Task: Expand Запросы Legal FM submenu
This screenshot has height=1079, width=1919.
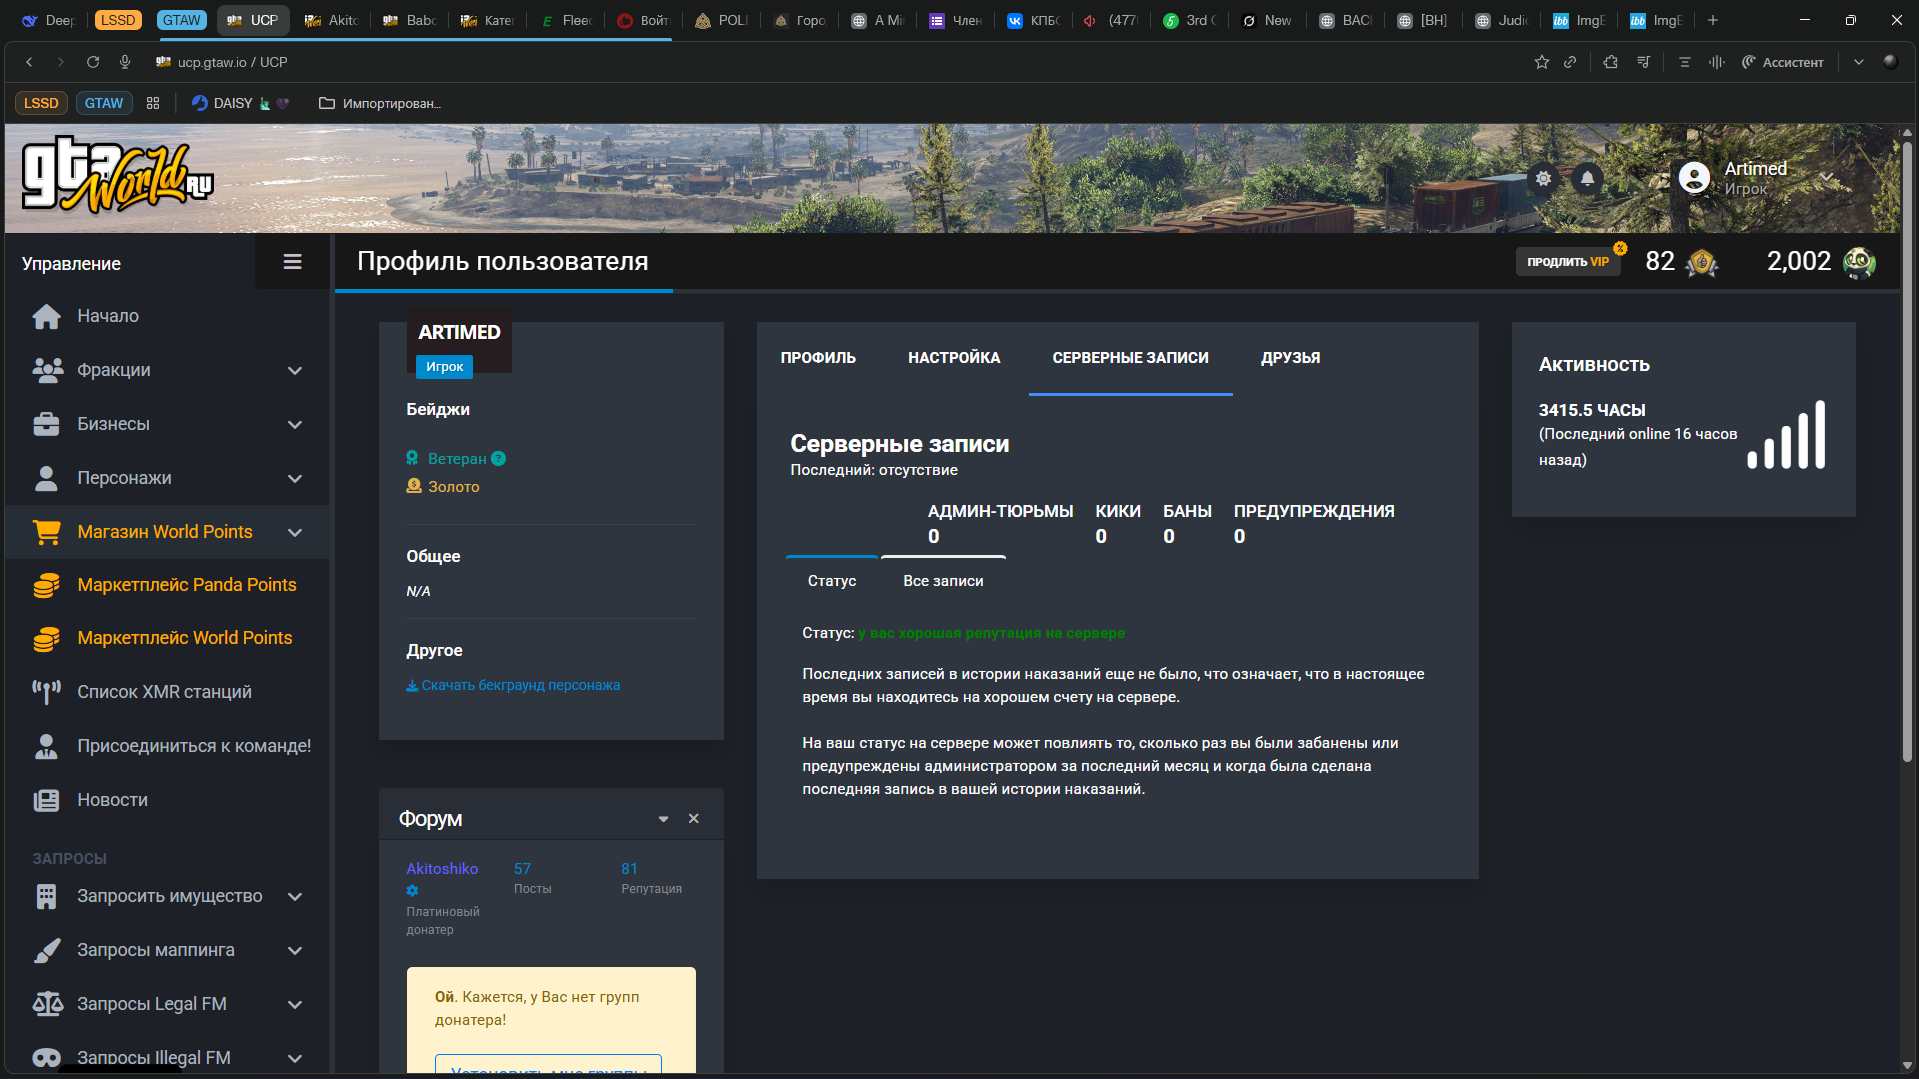Action: tap(294, 1004)
